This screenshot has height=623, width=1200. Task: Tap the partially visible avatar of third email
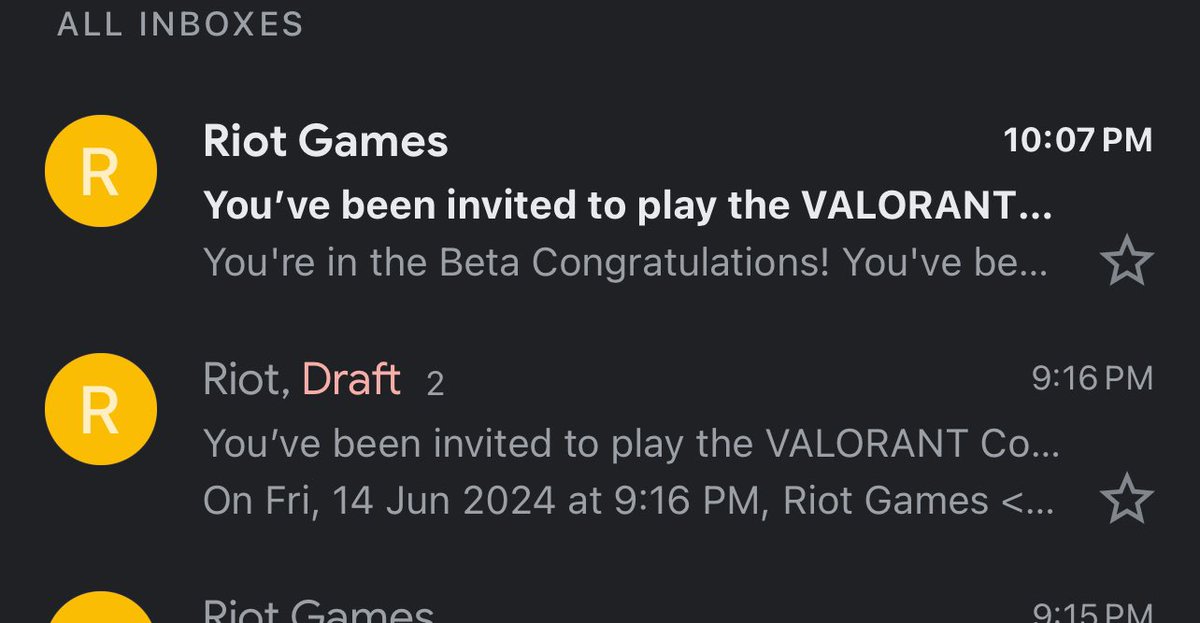[x=100, y=607]
